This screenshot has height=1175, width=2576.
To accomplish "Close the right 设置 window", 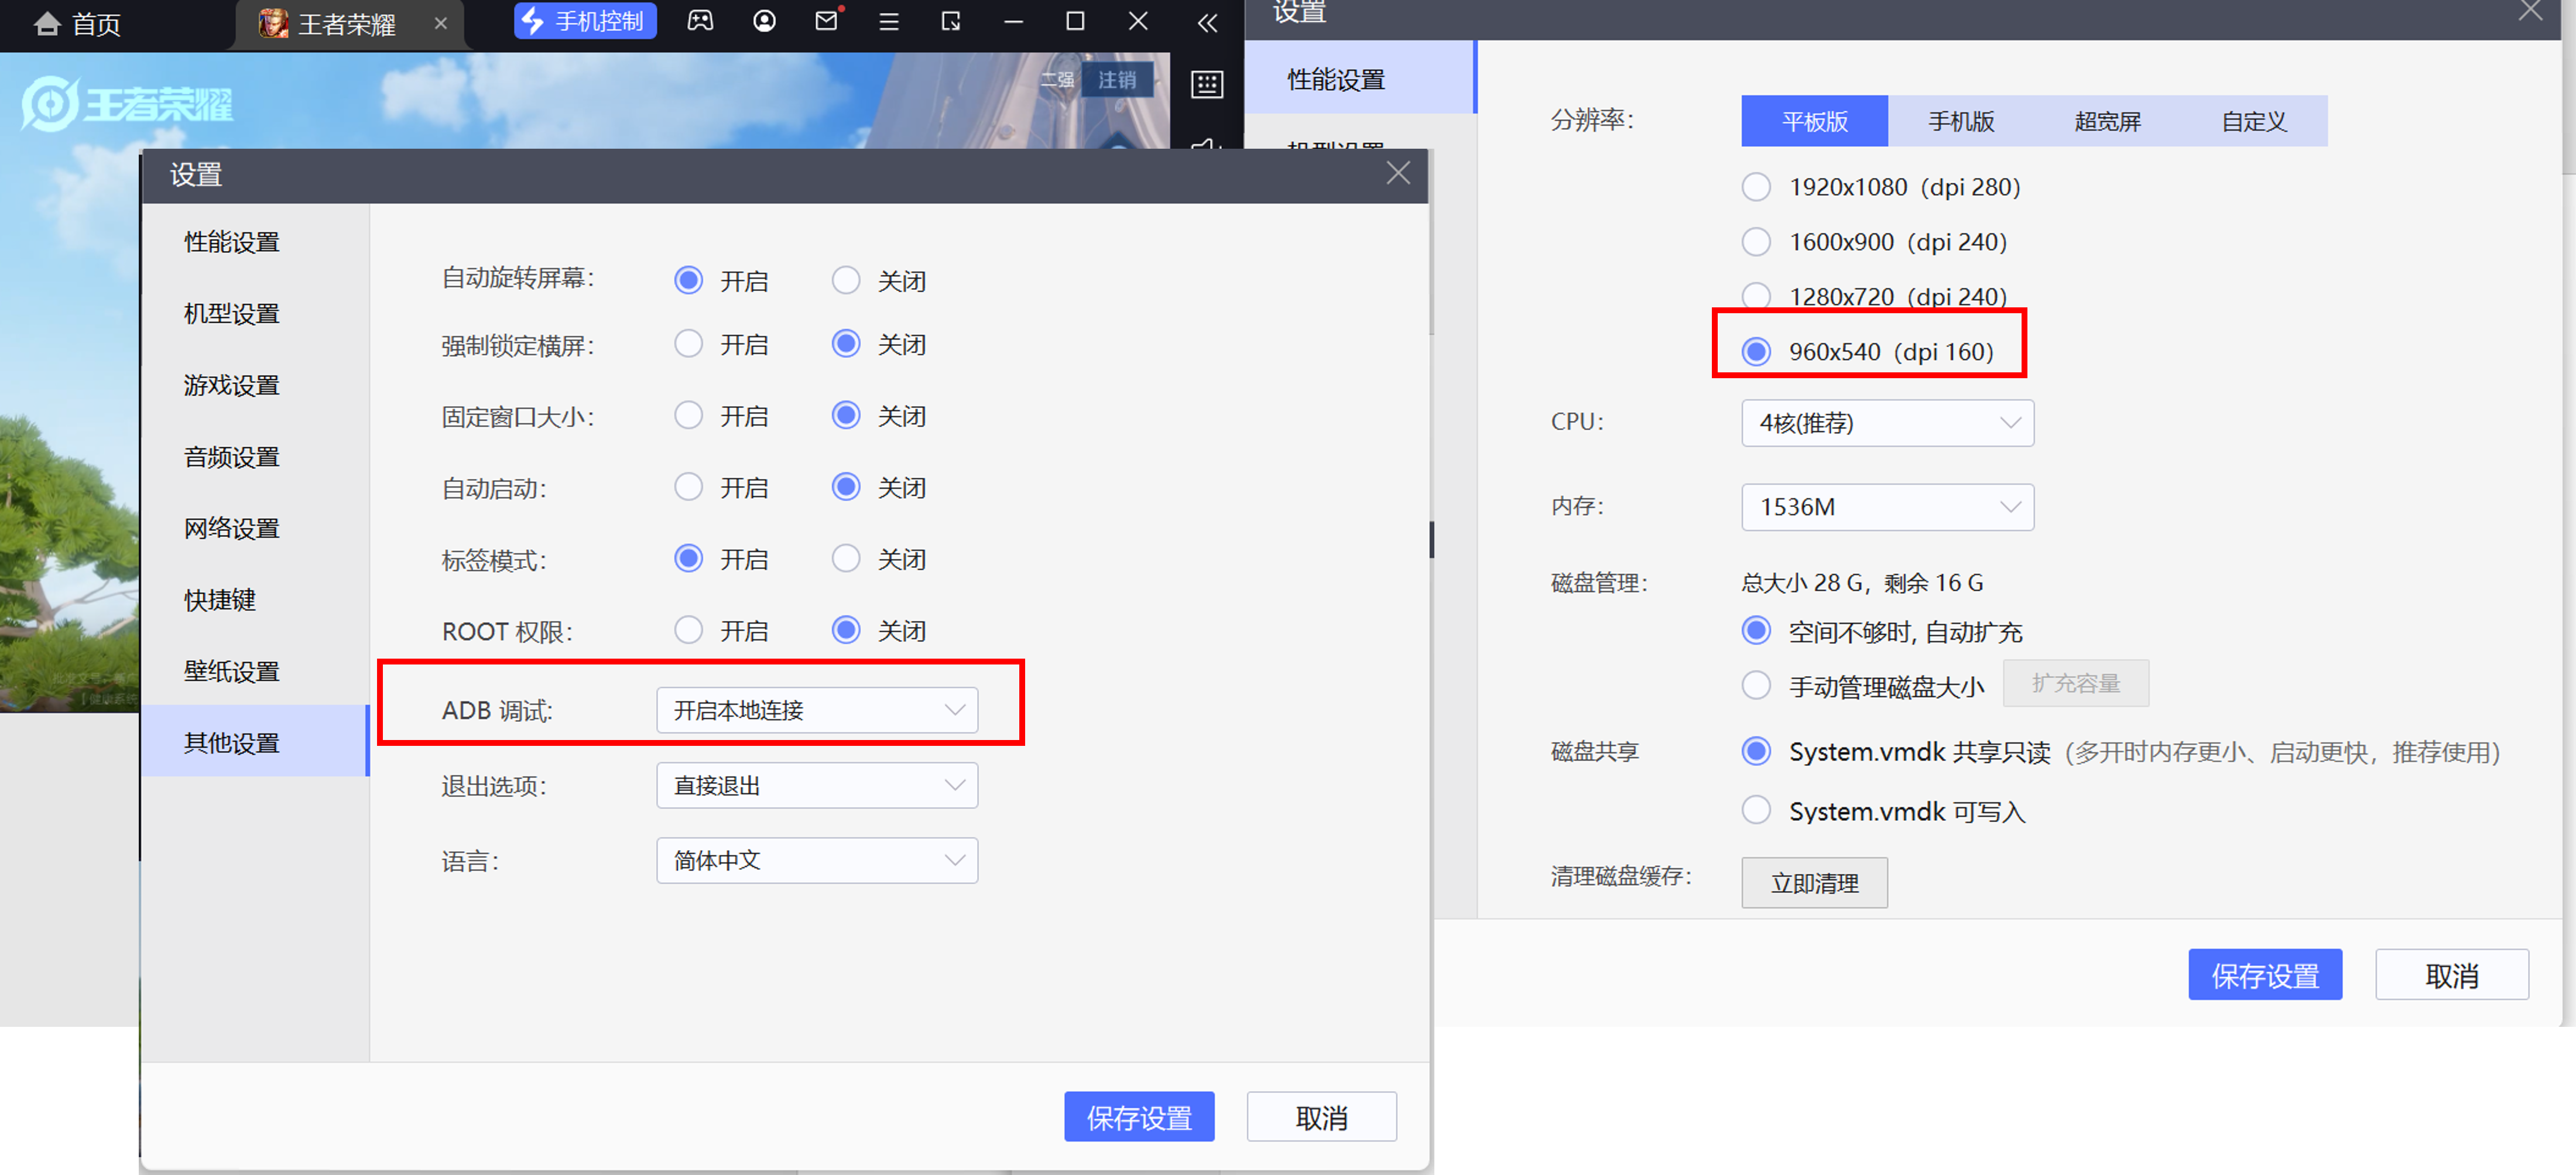I will [x=2531, y=11].
